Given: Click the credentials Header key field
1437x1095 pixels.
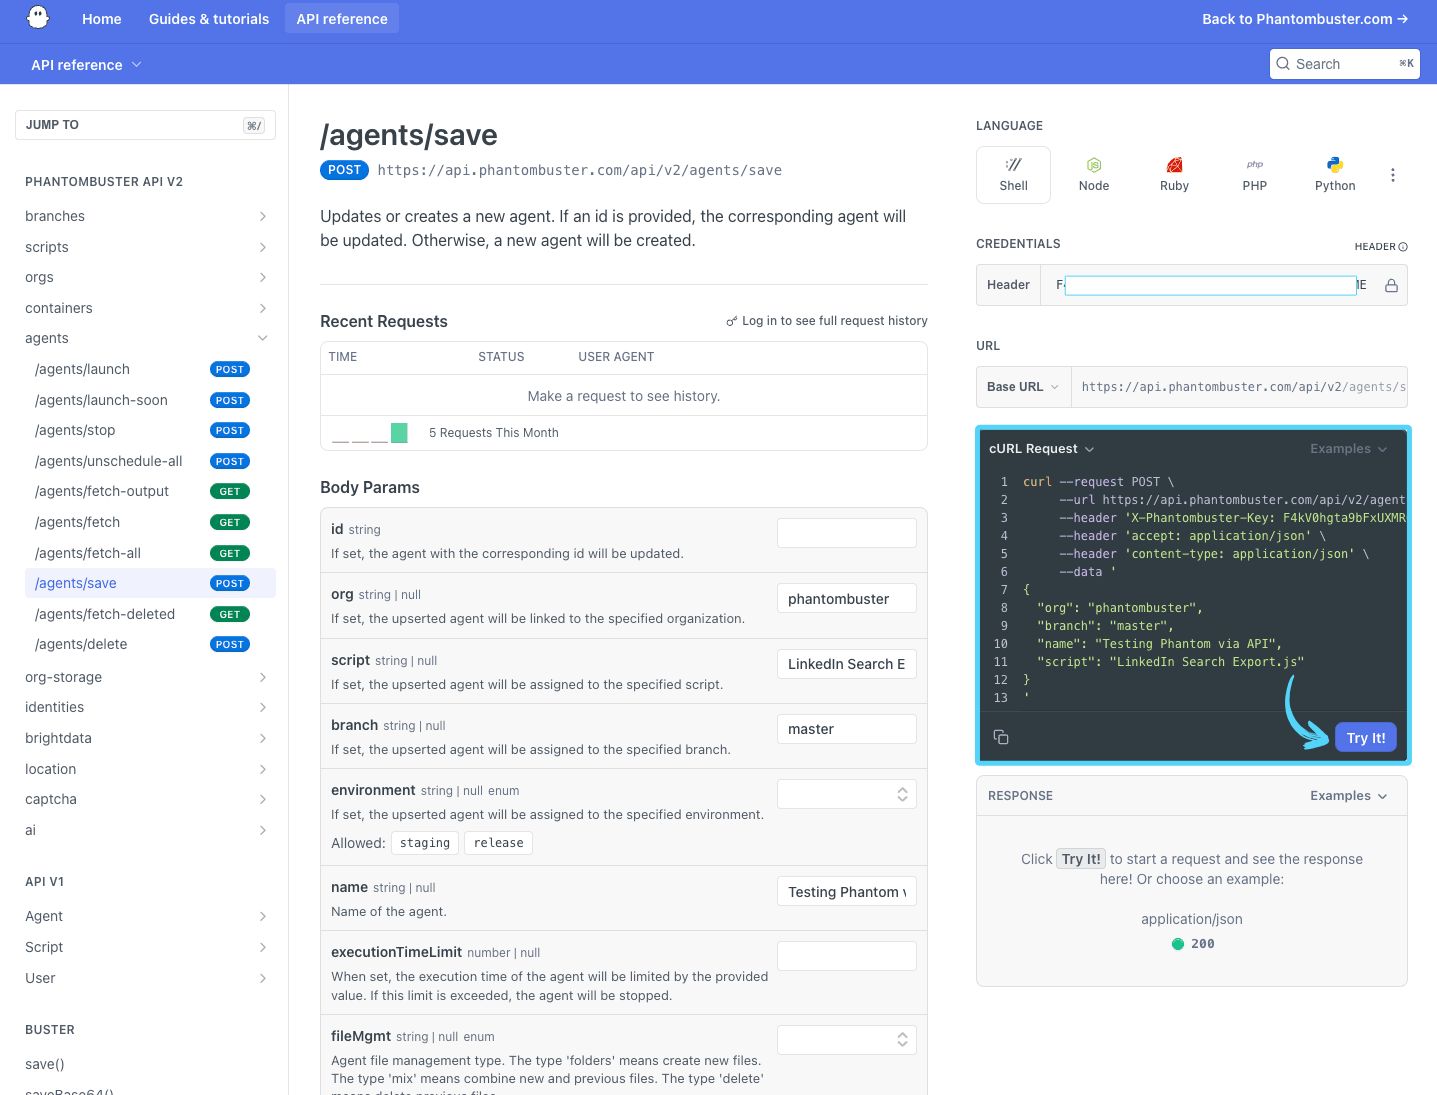Looking at the screenshot, I should [x=1210, y=285].
